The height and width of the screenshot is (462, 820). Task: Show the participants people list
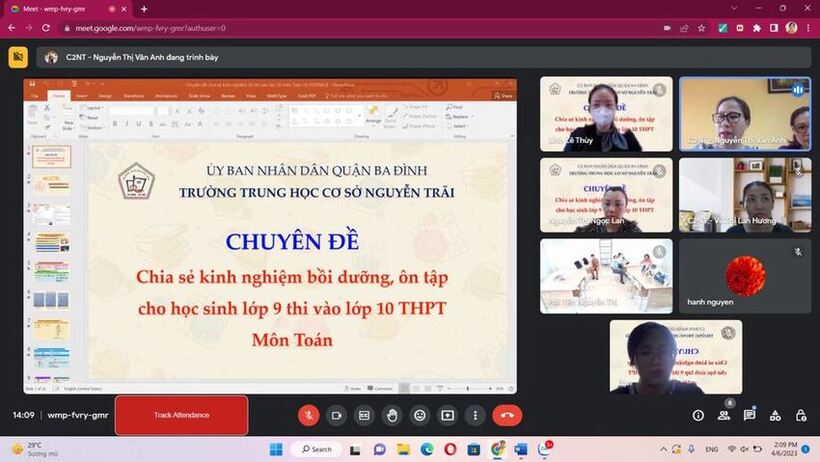(724, 415)
